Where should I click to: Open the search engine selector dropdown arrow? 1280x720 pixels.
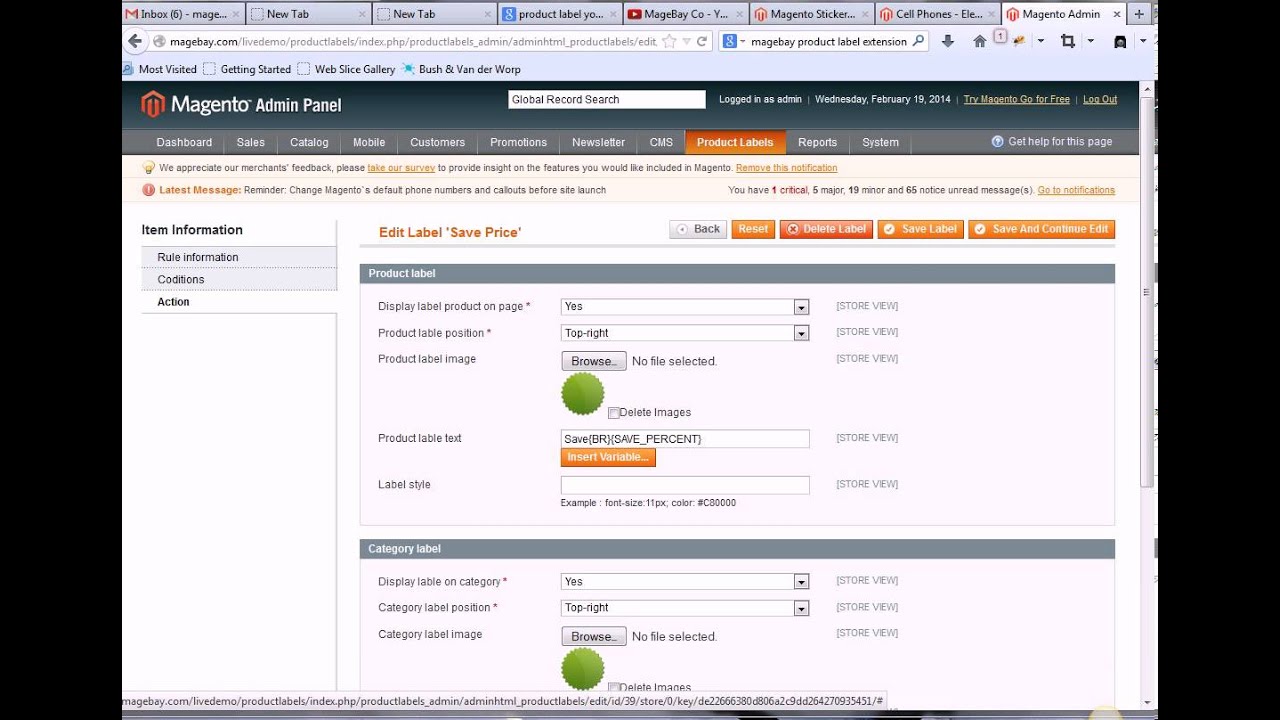coord(743,41)
